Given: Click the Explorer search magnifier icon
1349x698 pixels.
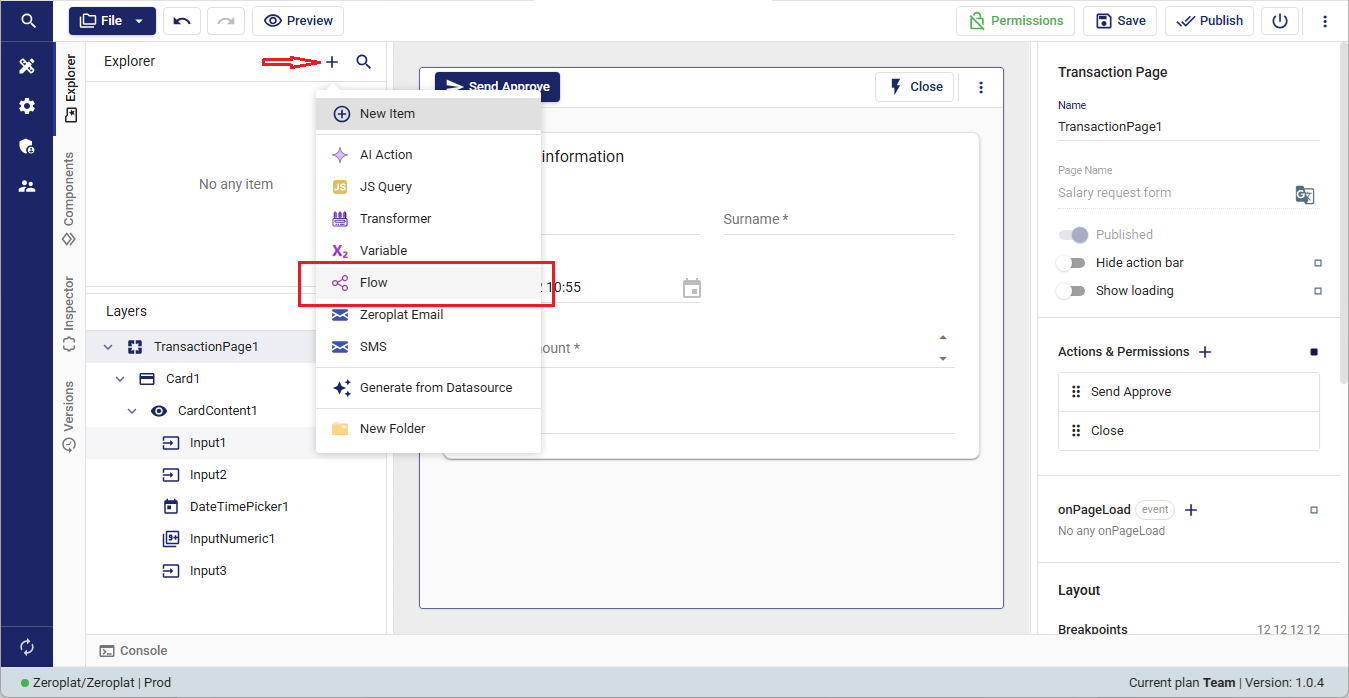Looking at the screenshot, I should [x=364, y=62].
